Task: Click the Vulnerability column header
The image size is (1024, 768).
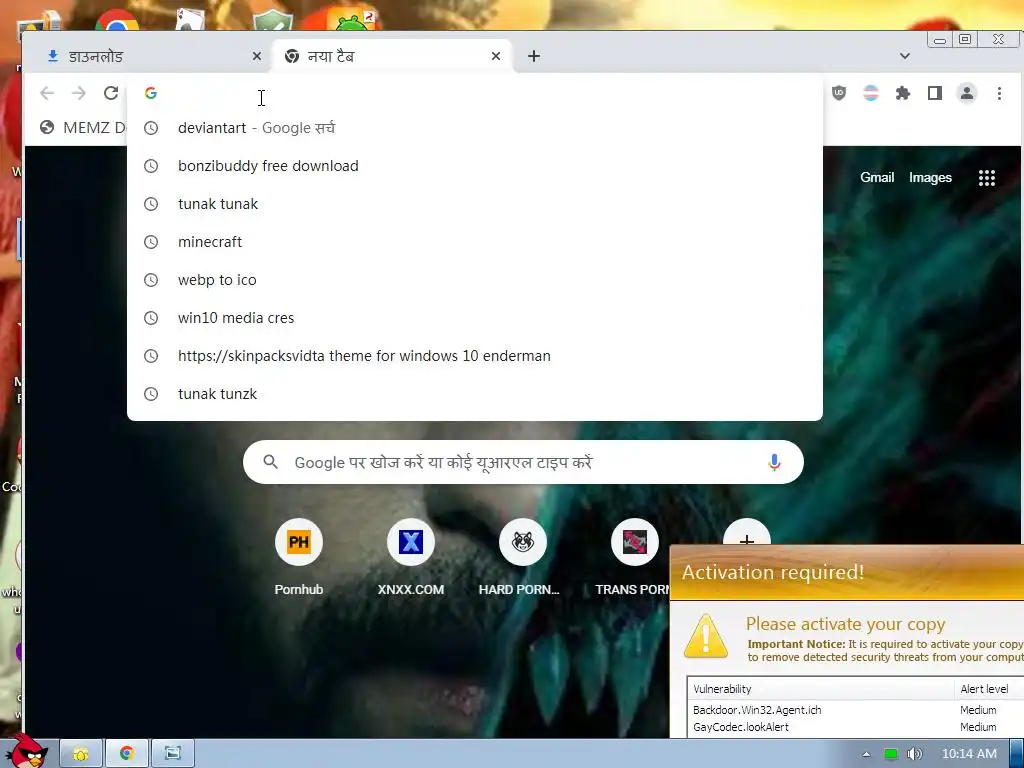Action: (821, 689)
